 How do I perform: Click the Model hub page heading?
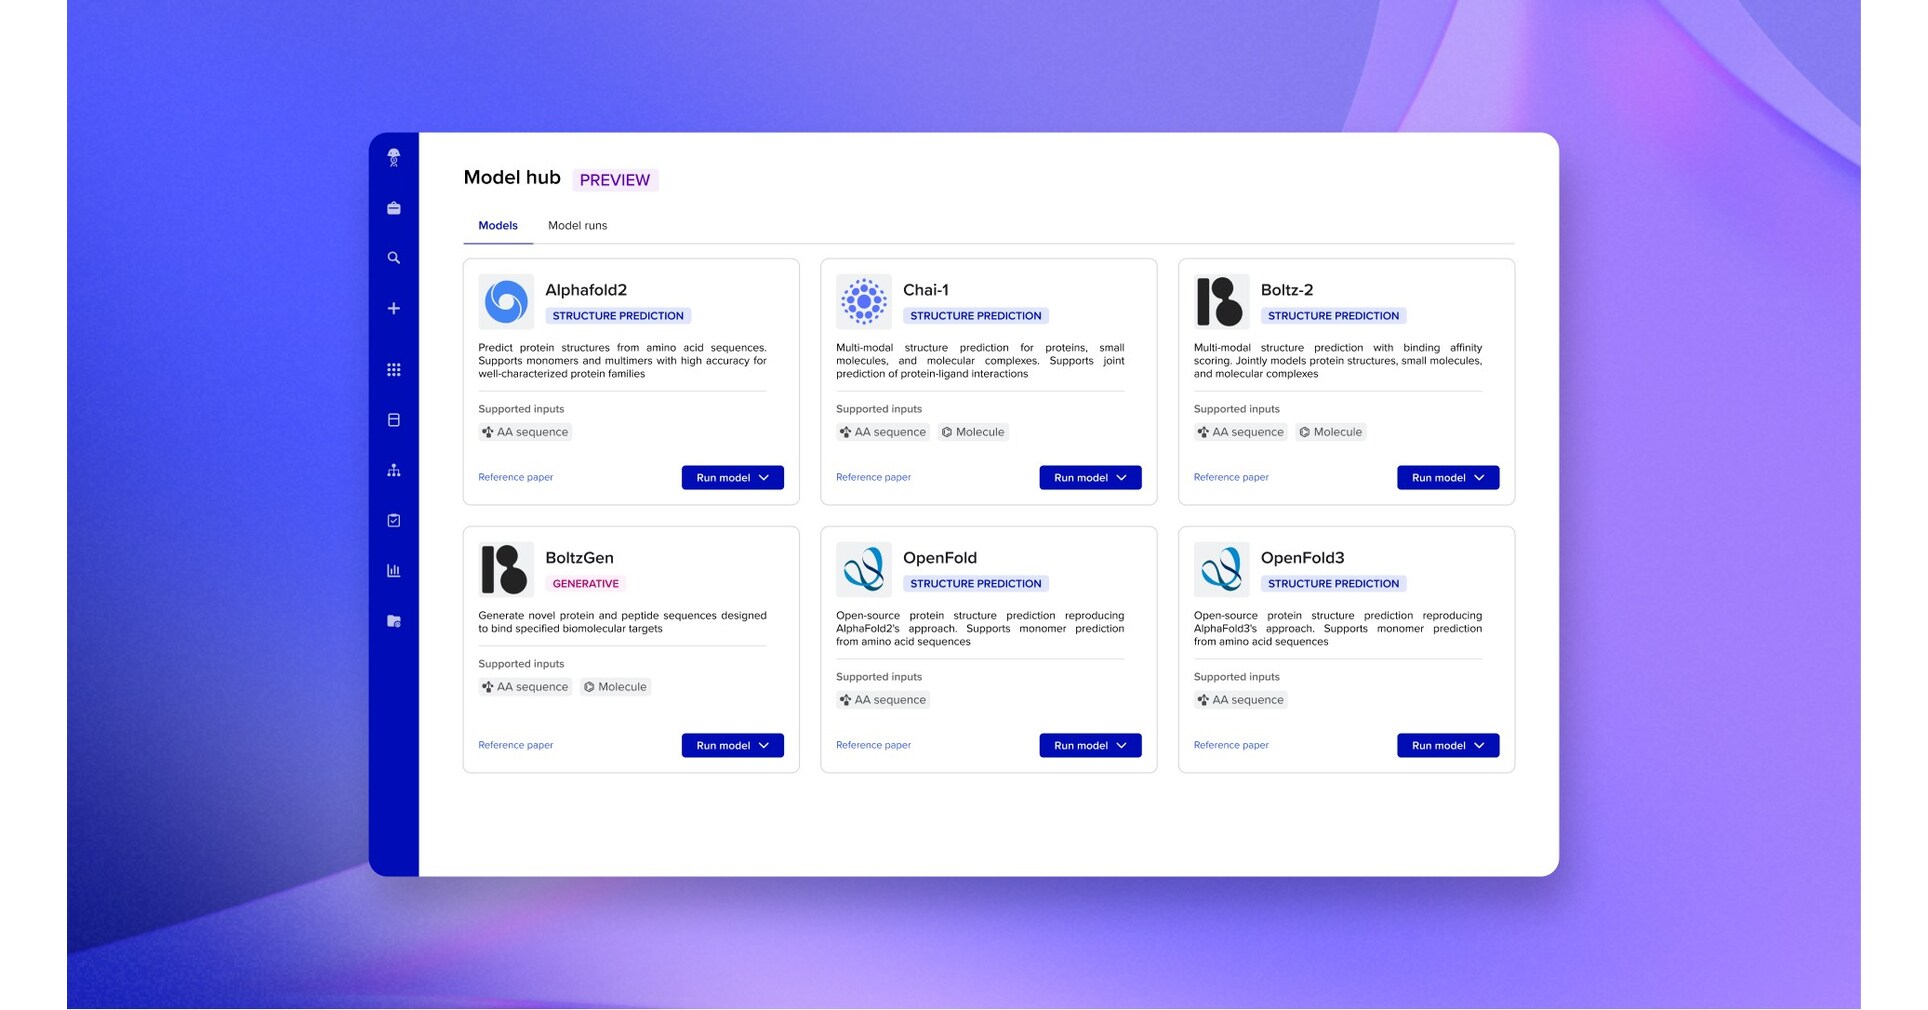(512, 178)
